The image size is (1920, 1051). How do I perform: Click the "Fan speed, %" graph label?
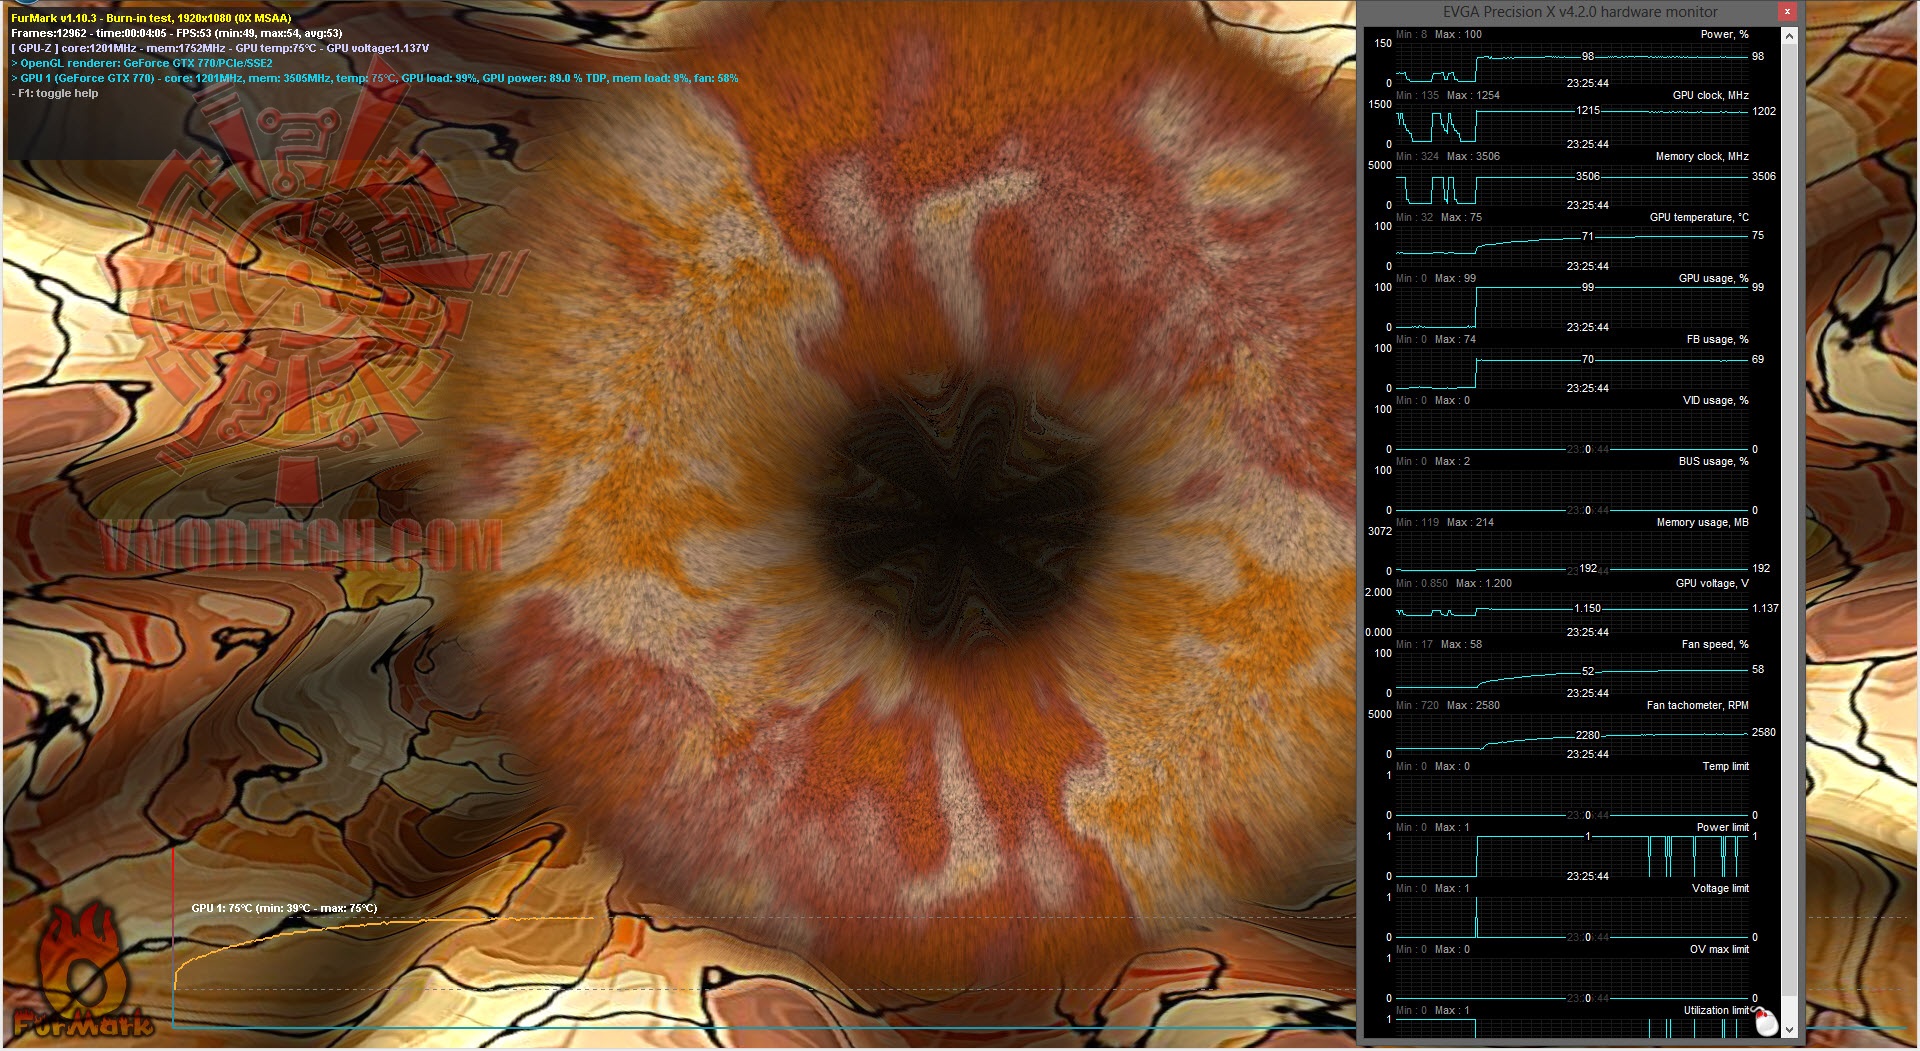[1715, 644]
